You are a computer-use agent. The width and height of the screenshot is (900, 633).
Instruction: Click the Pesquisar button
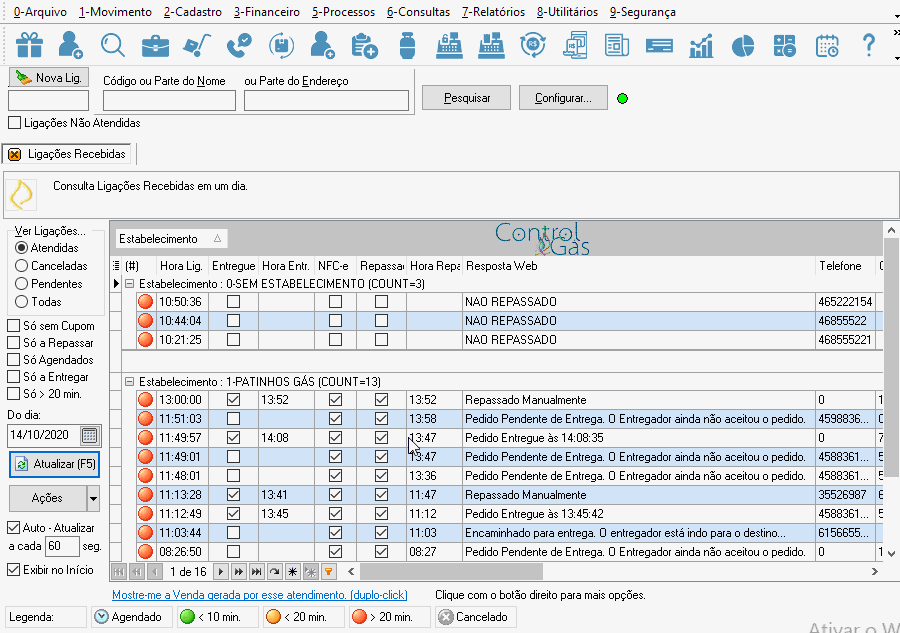[466, 98]
